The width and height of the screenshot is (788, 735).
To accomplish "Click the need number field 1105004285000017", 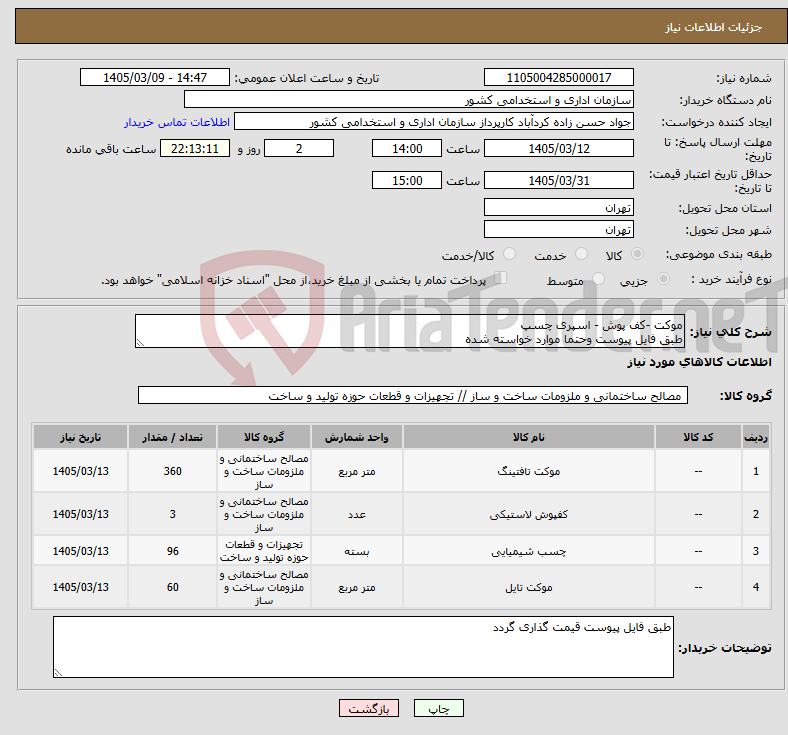I will coord(559,77).
